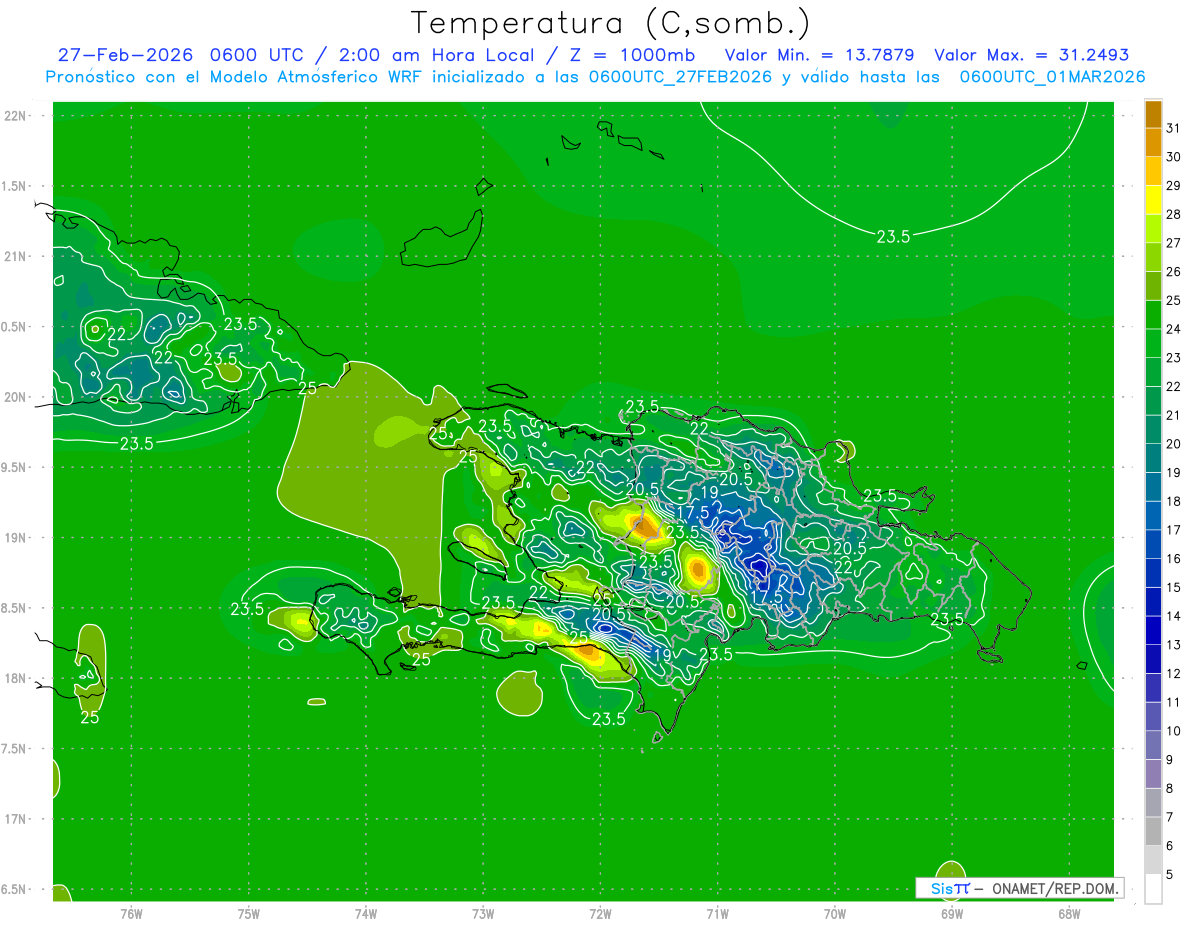Click the 20N latitude axis label
The image size is (1200, 927).
[x=17, y=397]
